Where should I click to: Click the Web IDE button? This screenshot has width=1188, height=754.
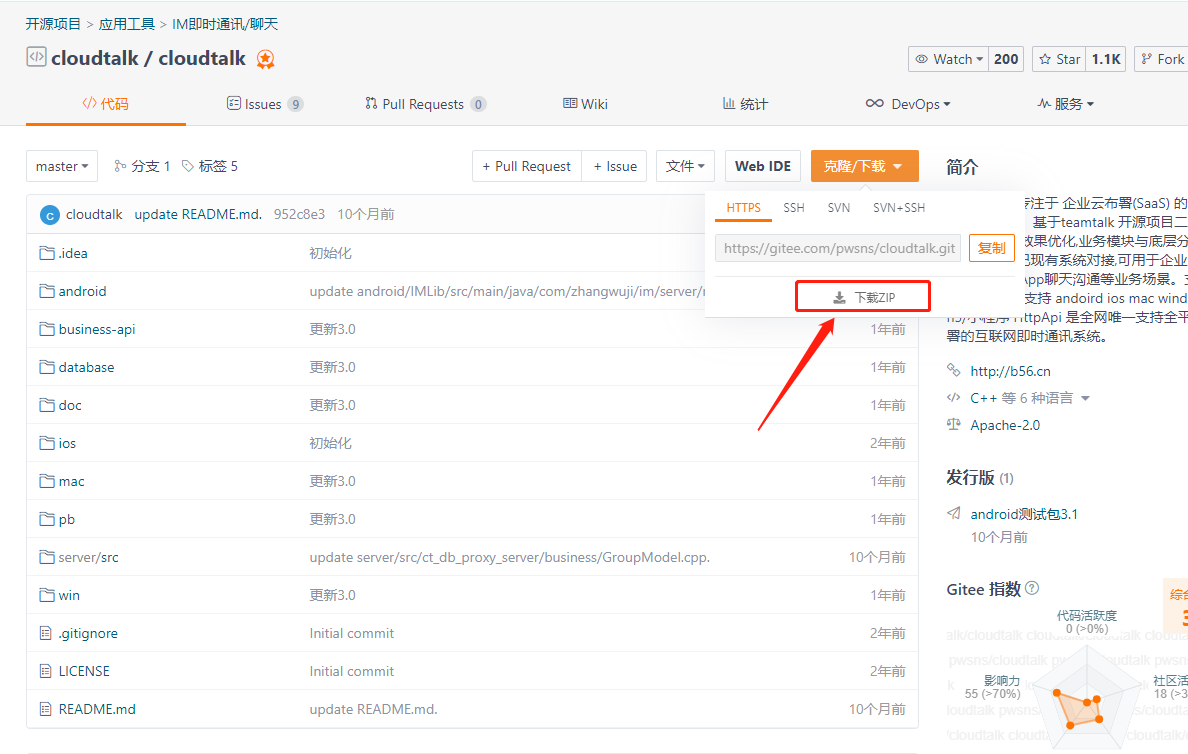(762, 166)
